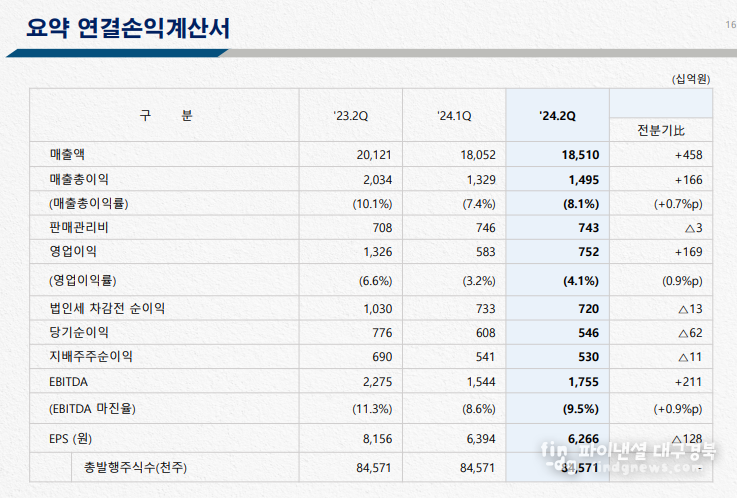Select the 영업이익 row label
The height and width of the screenshot is (498, 737).
pos(73,251)
